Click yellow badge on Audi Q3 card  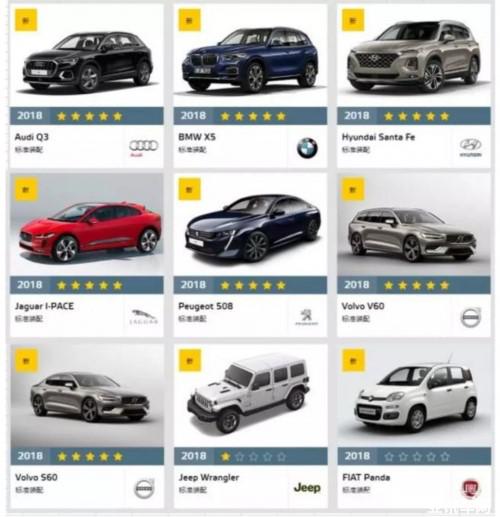pyautogui.click(x=26, y=20)
